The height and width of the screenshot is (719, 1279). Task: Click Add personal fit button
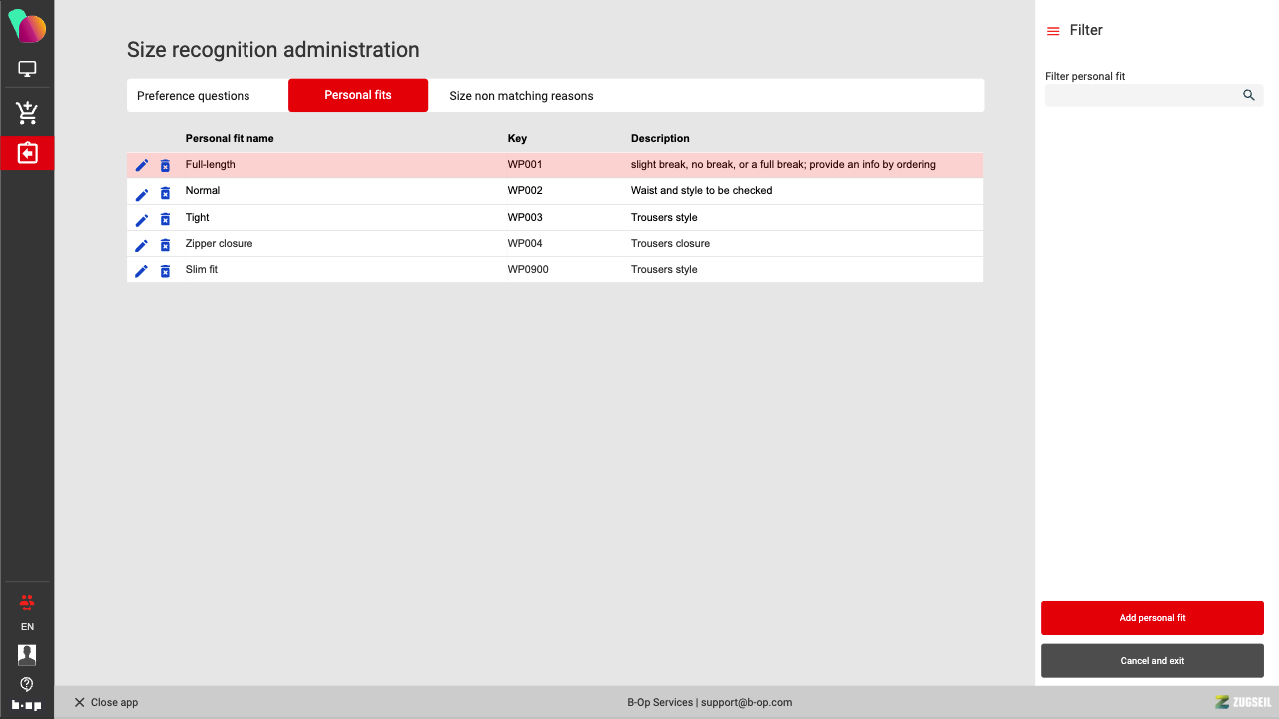coord(1152,618)
